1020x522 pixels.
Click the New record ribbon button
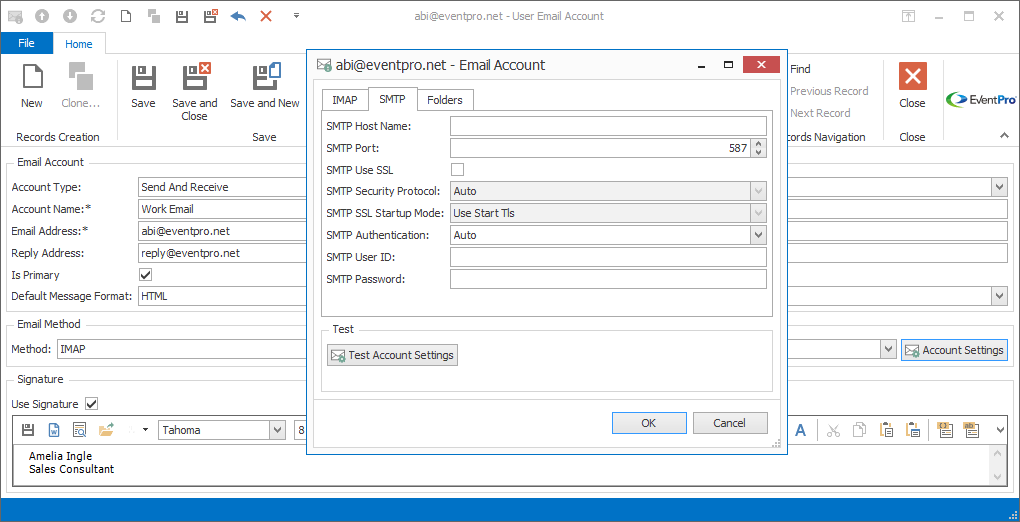click(x=31, y=85)
